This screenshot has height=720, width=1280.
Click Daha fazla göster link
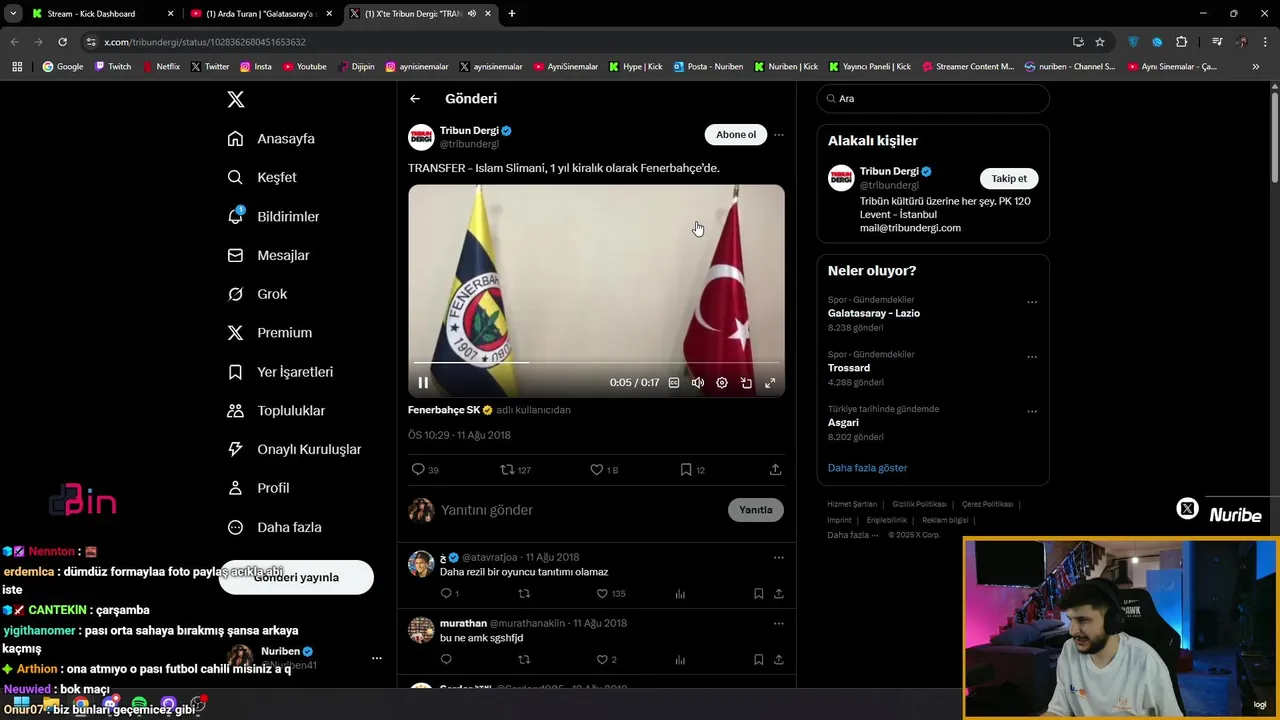tap(867, 468)
